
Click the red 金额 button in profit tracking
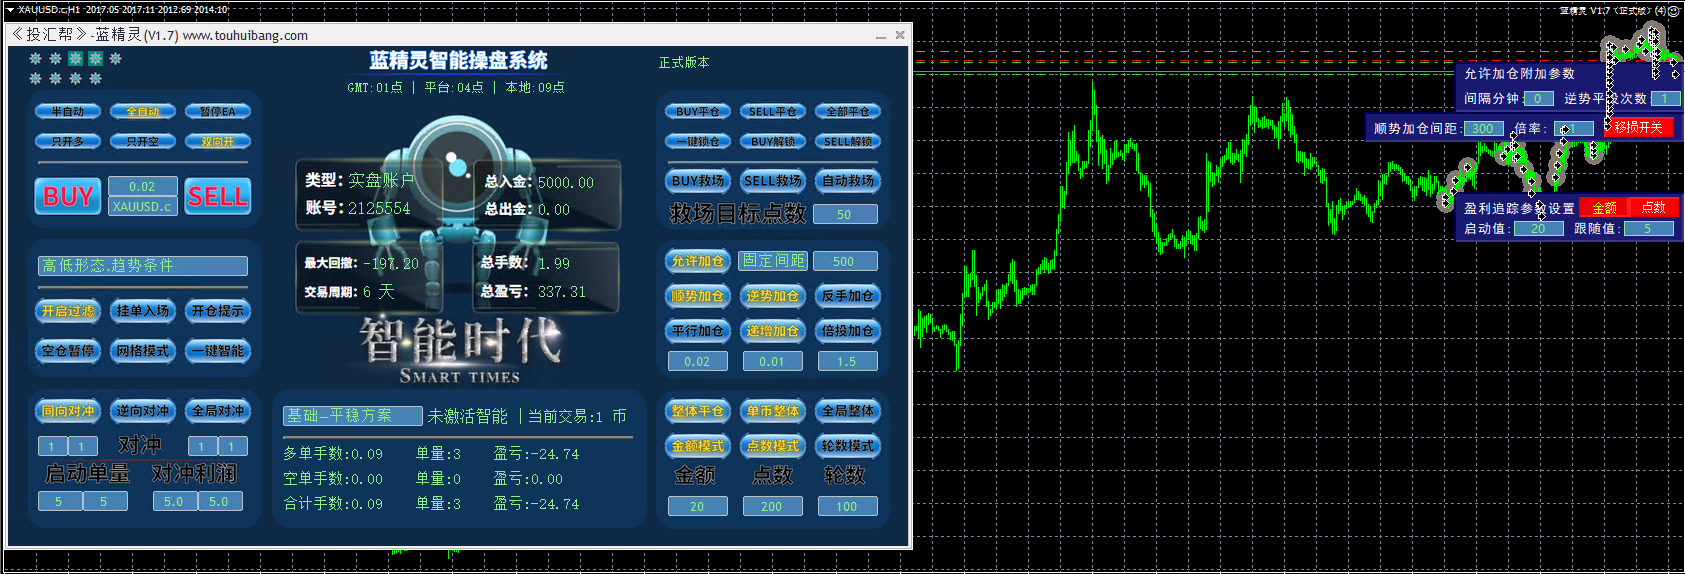[x=1604, y=207]
